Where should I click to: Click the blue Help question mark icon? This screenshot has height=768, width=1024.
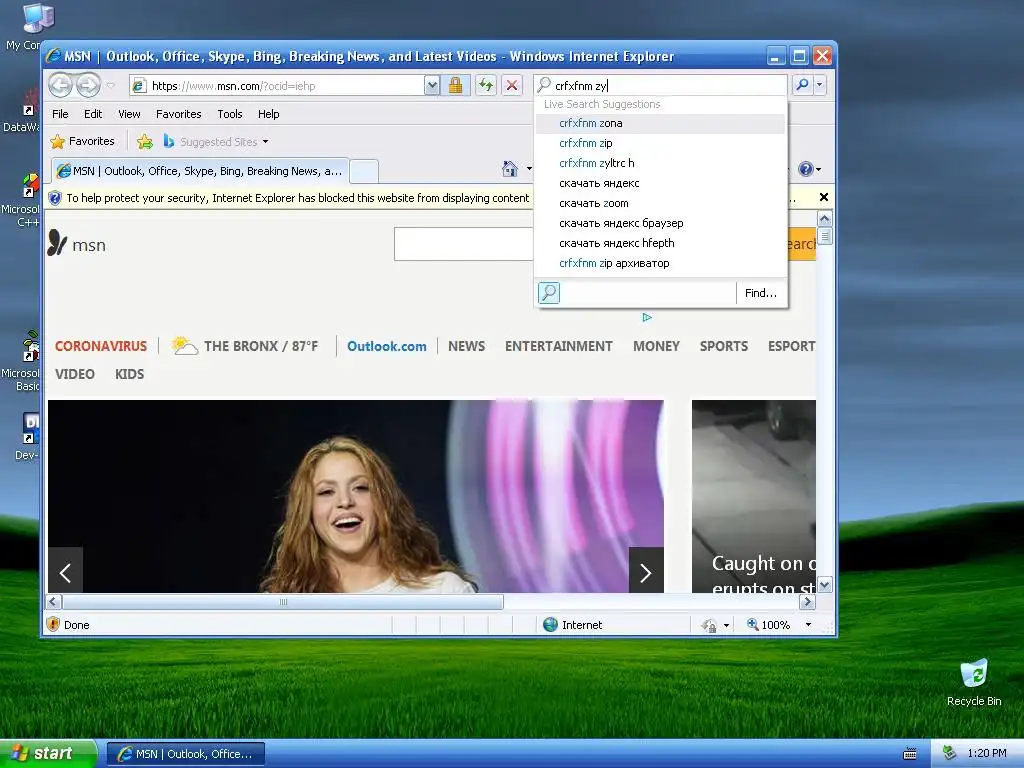806,169
